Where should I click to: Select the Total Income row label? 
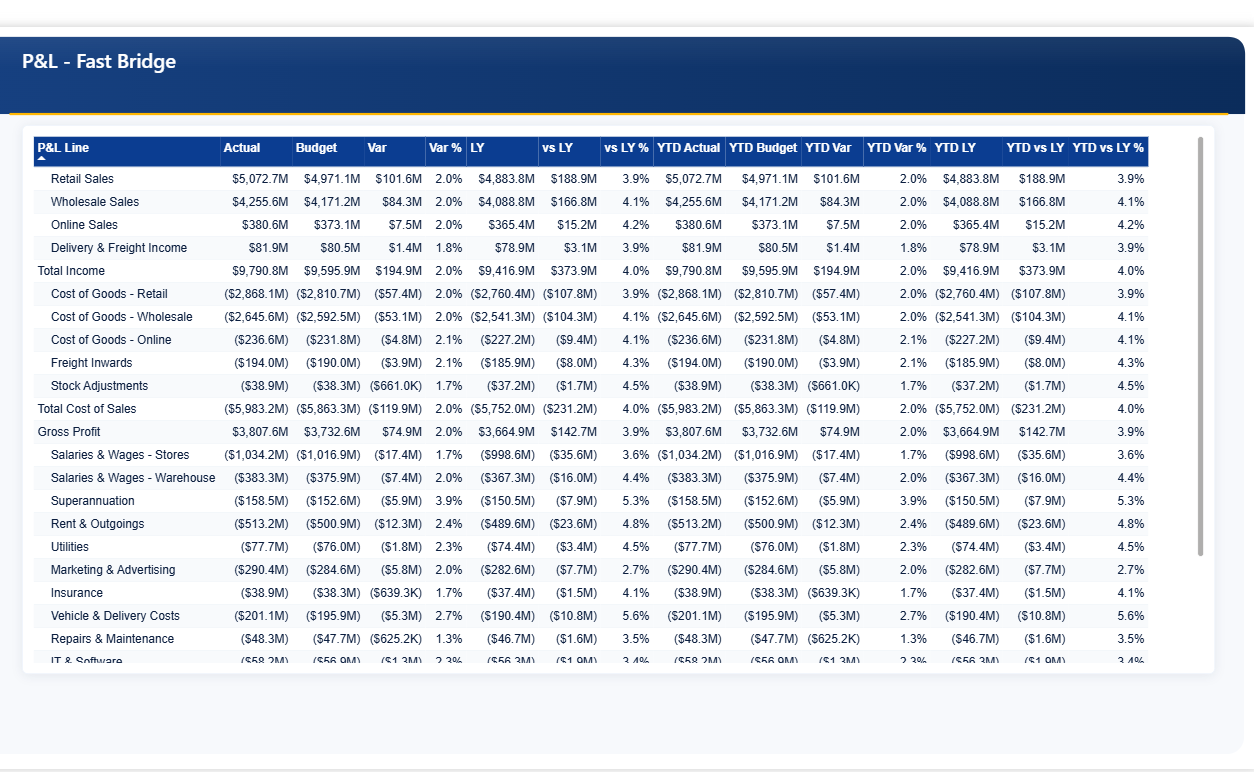point(71,271)
